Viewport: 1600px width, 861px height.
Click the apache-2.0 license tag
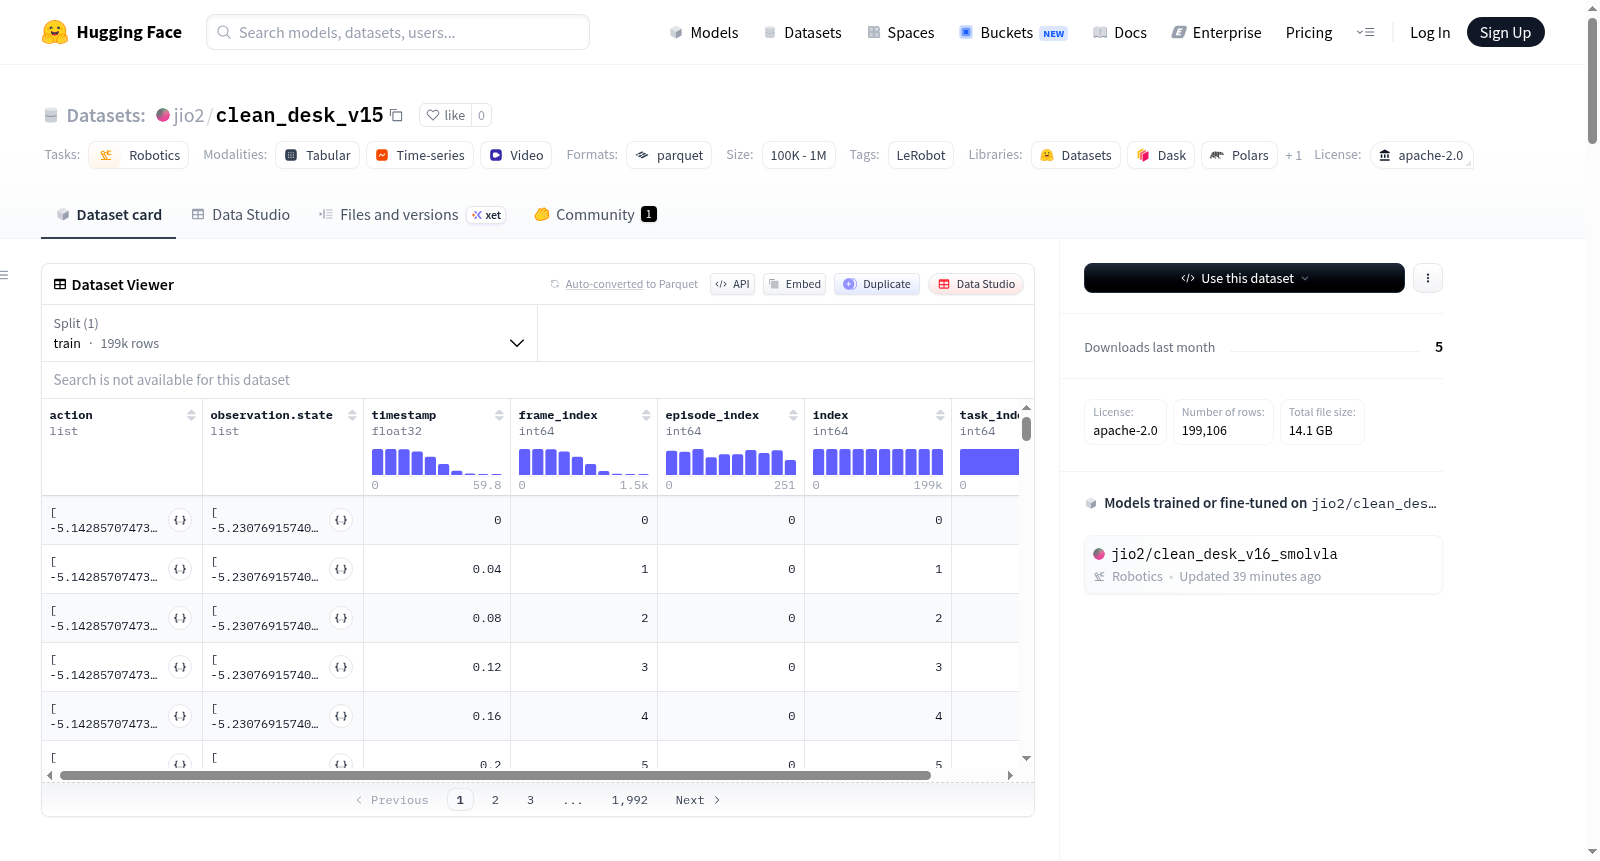pos(1421,155)
